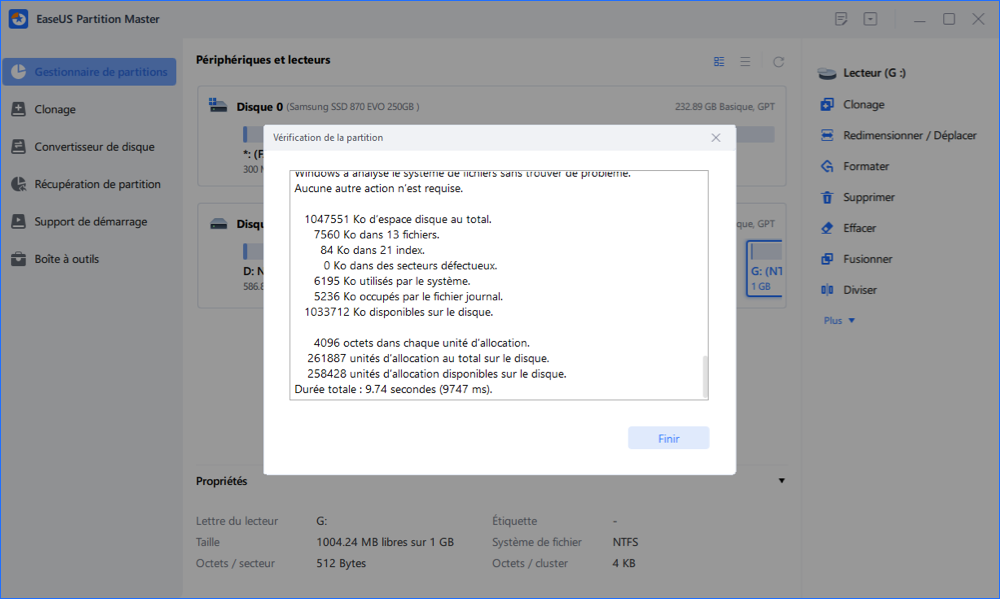Viewport: 1000px width, 599px height.
Task: Click the Récupération de partition icon
Action: tap(18, 184)
